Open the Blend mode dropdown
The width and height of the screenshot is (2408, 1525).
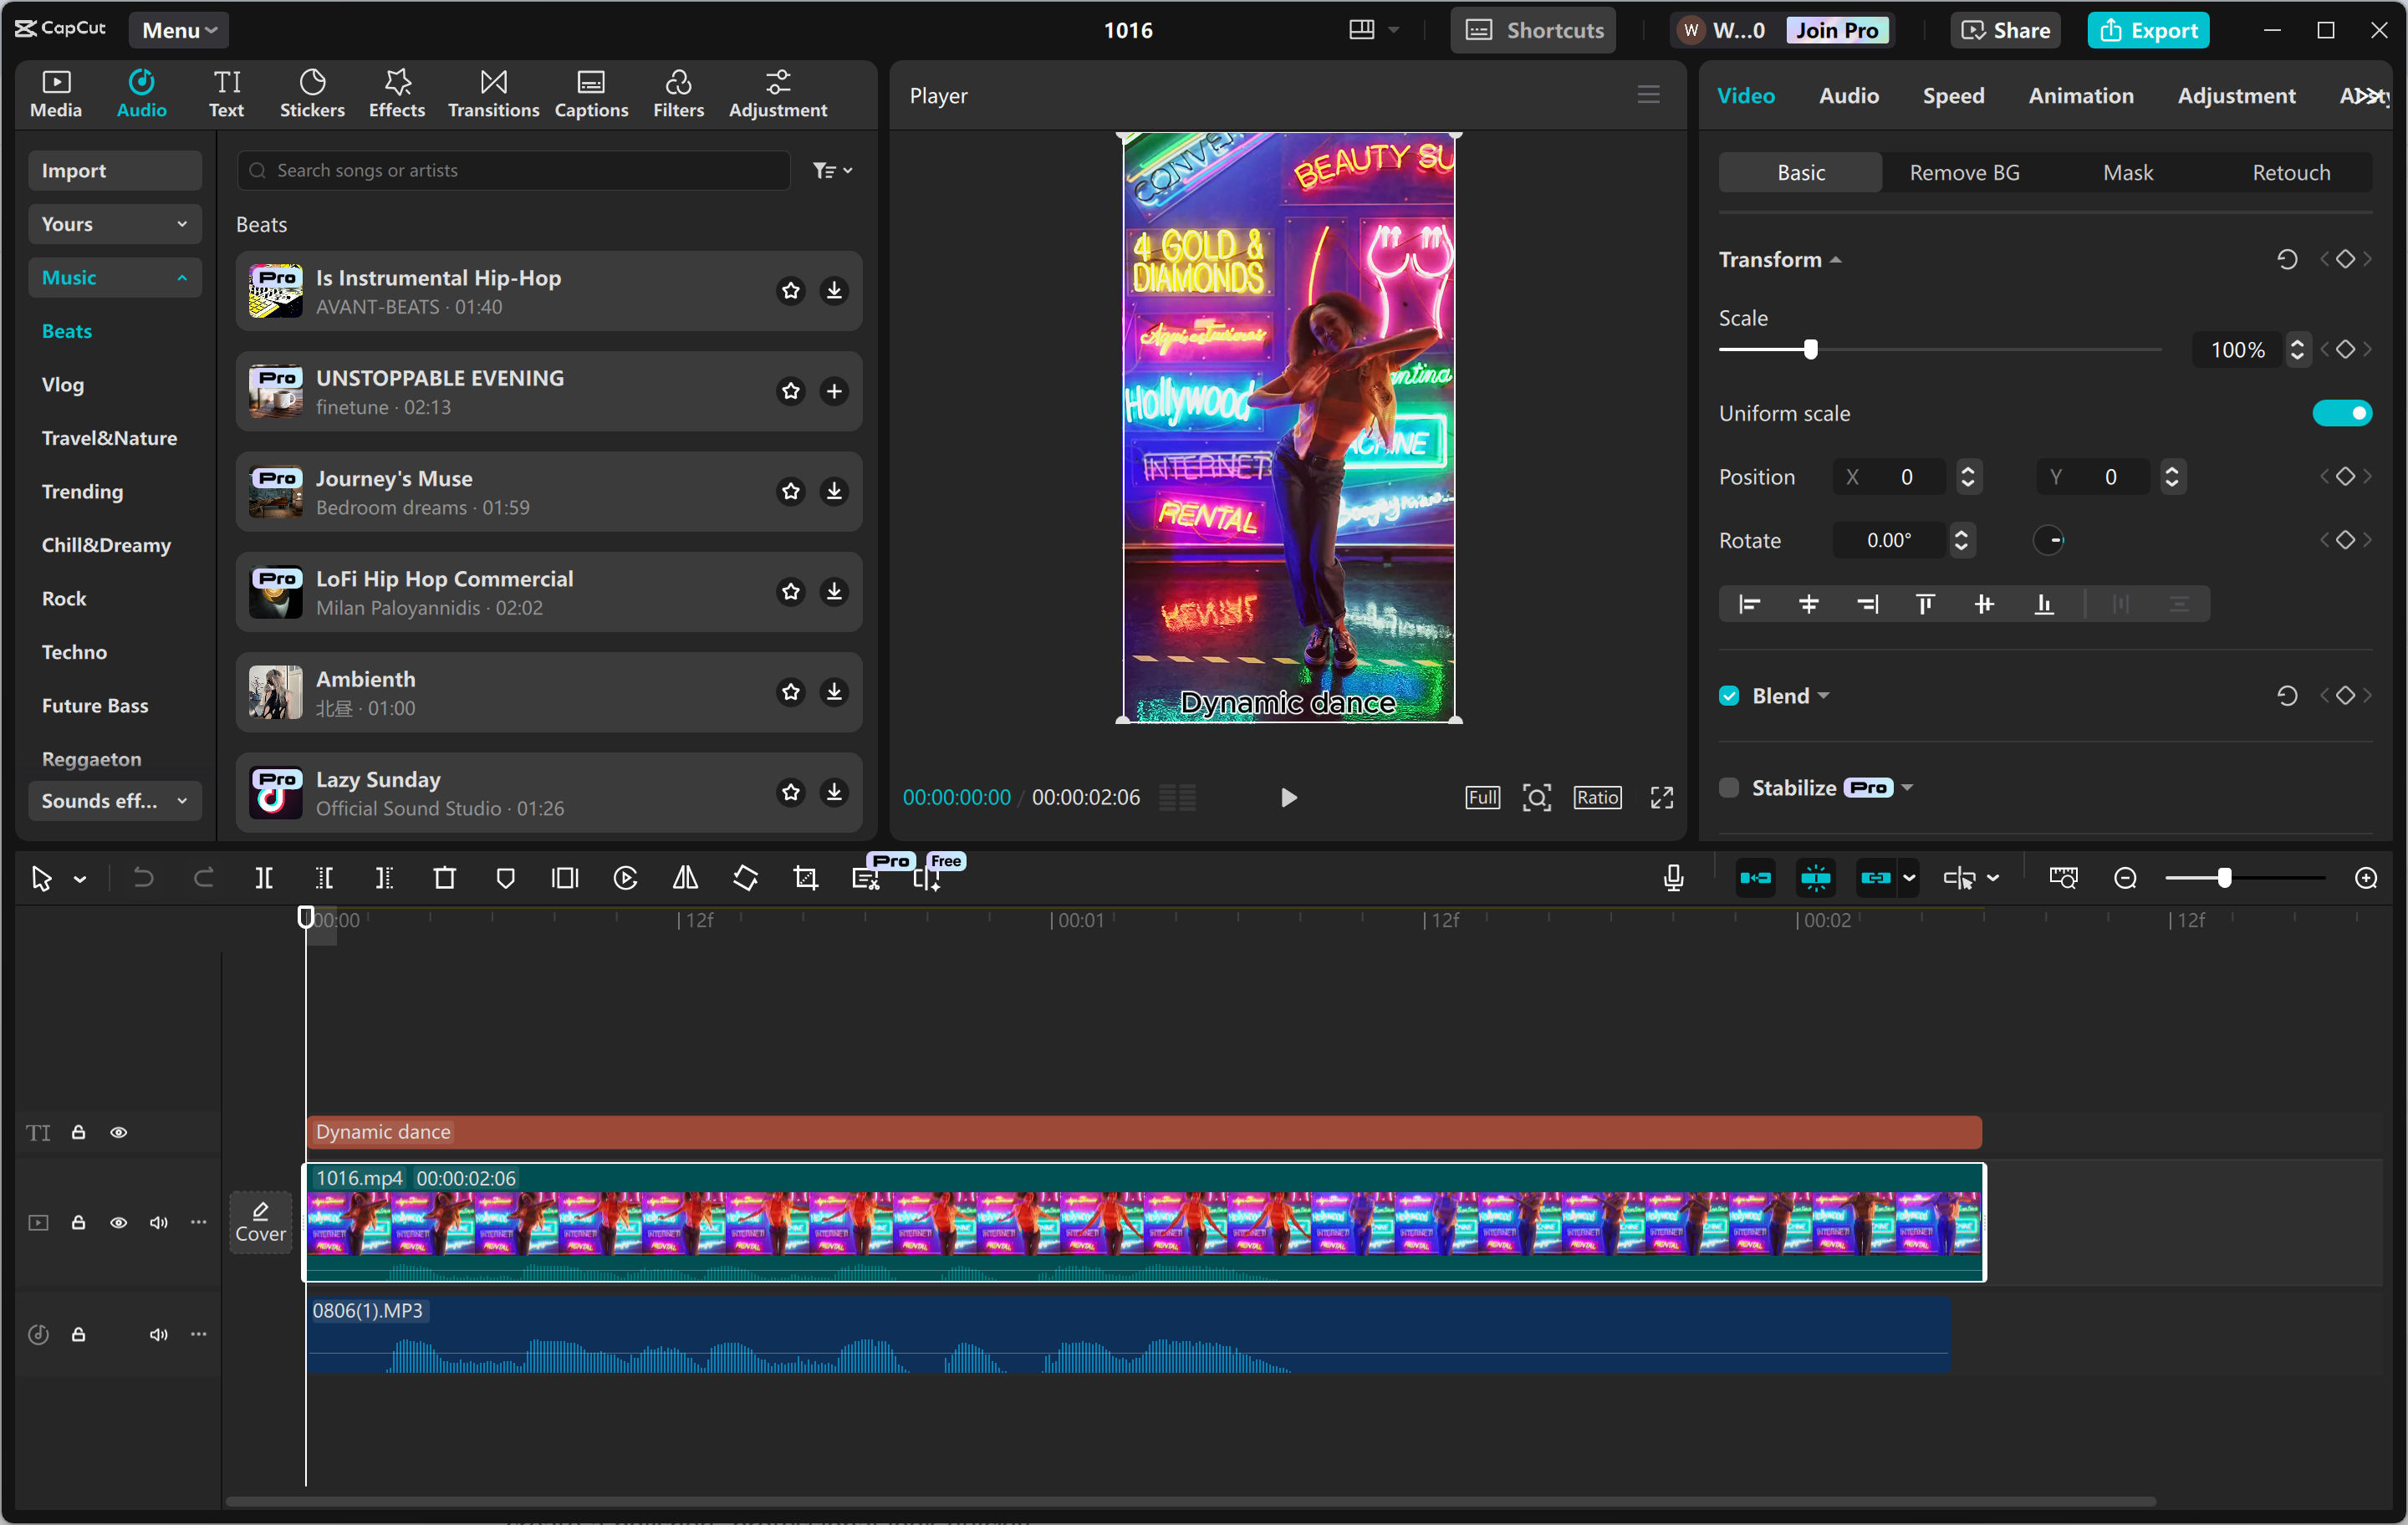click(1823, 695)
